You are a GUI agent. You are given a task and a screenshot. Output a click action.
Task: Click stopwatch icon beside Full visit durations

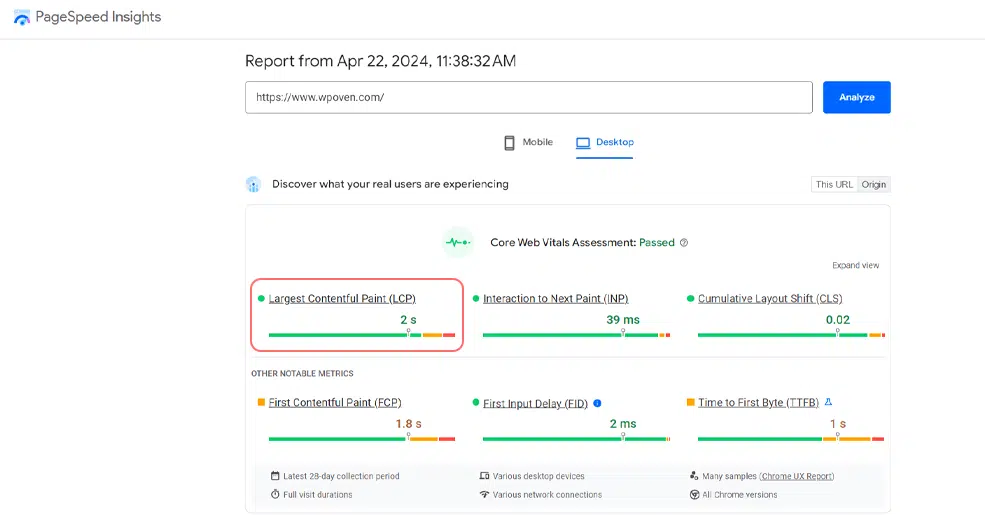[x=275, y=494]
